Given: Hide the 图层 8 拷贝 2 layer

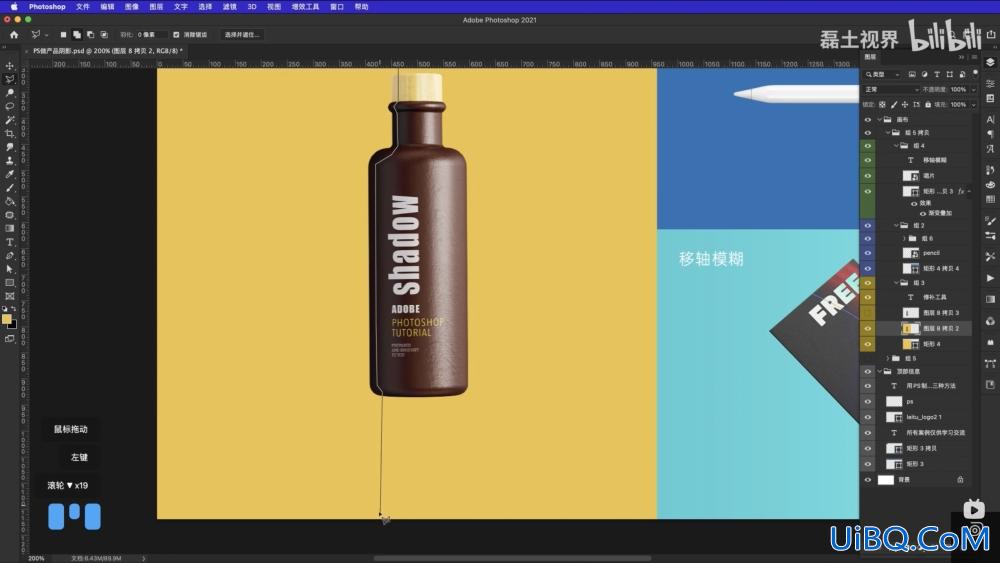Looking at the screenshot, I should pos(867,328).
